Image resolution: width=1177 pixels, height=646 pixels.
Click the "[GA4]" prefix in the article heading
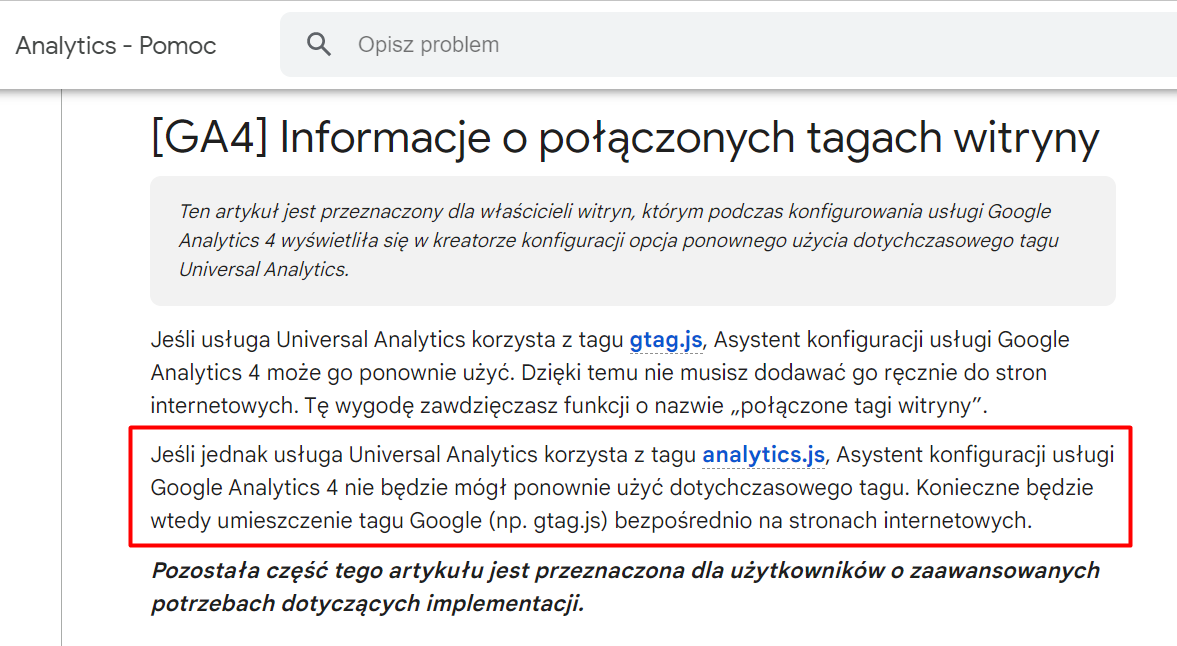tap(209, 137)
